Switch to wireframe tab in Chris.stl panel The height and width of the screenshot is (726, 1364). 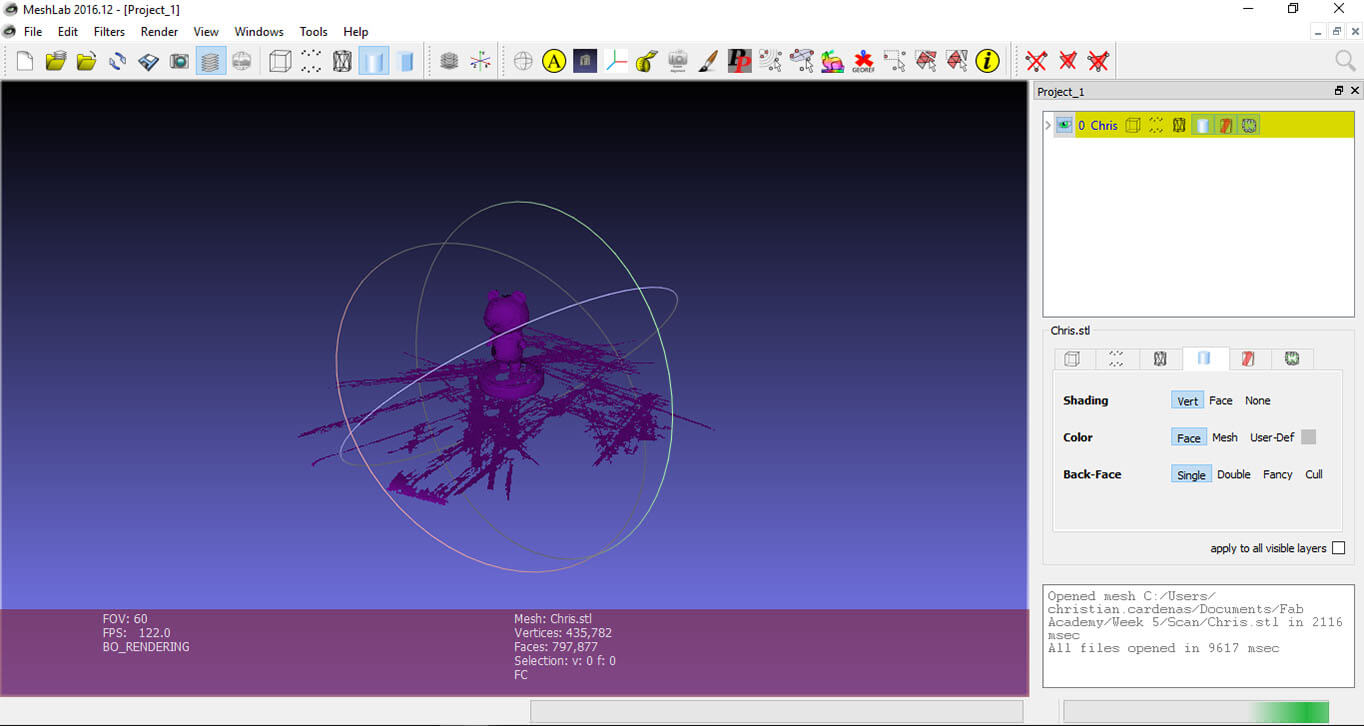pyautogui.click(x=1160, y=358)
